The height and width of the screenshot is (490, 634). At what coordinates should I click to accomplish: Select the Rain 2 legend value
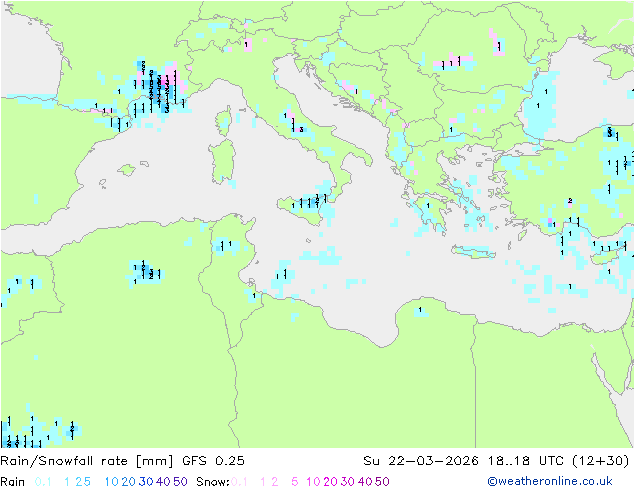coord(78,482)
